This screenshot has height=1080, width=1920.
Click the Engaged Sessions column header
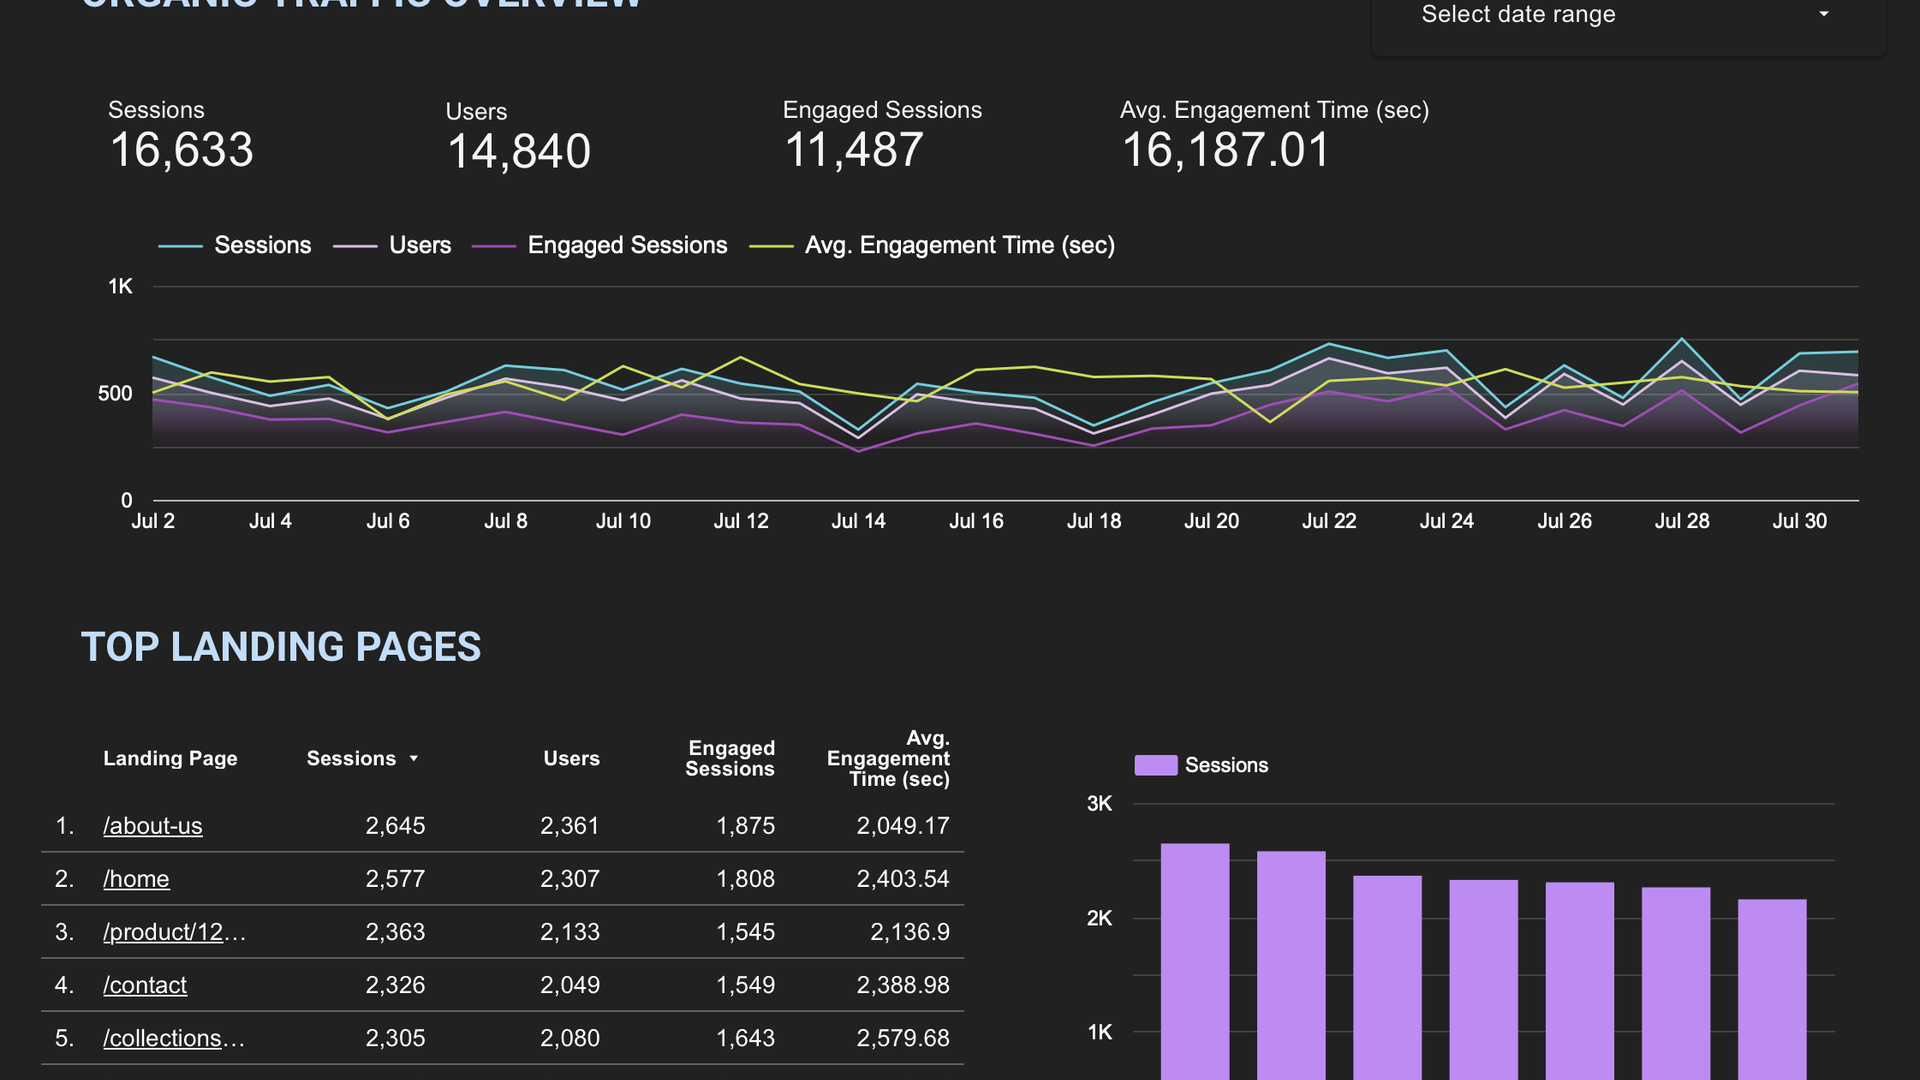[730, 759]
